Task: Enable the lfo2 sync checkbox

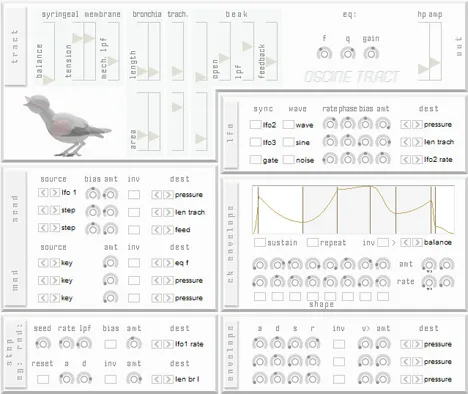Action: [256, 125]
